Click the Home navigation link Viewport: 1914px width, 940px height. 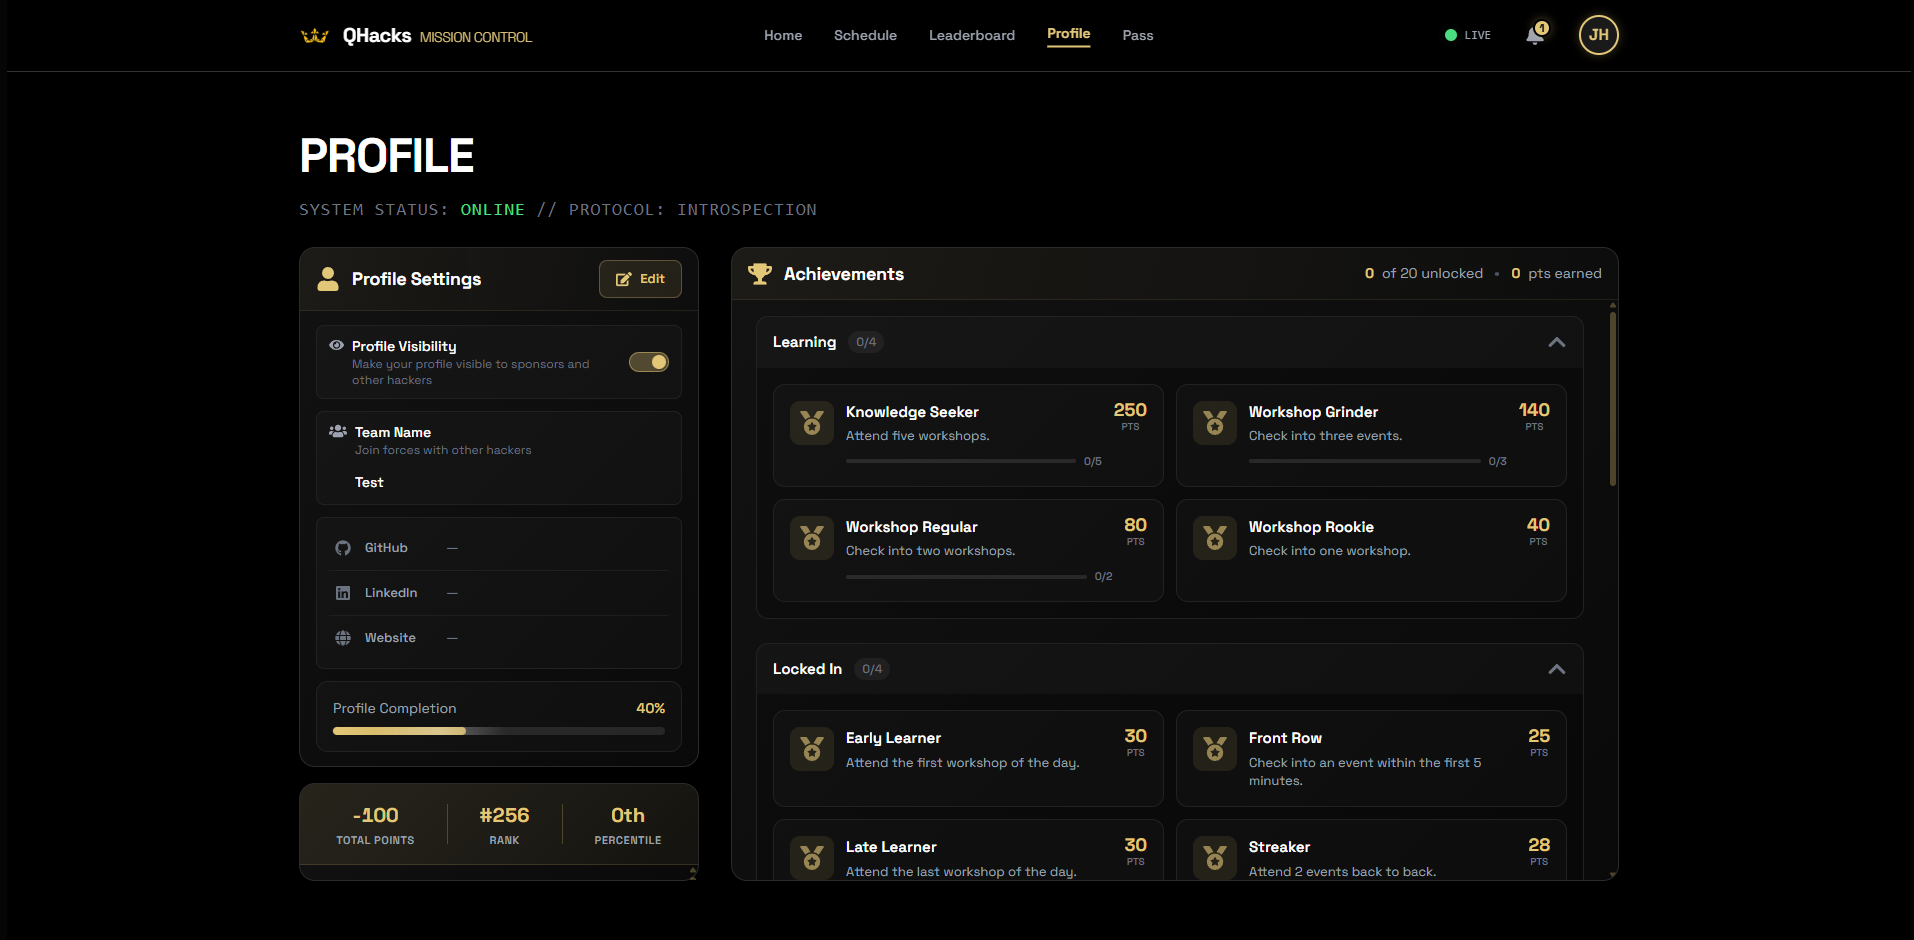pos(783,36)
